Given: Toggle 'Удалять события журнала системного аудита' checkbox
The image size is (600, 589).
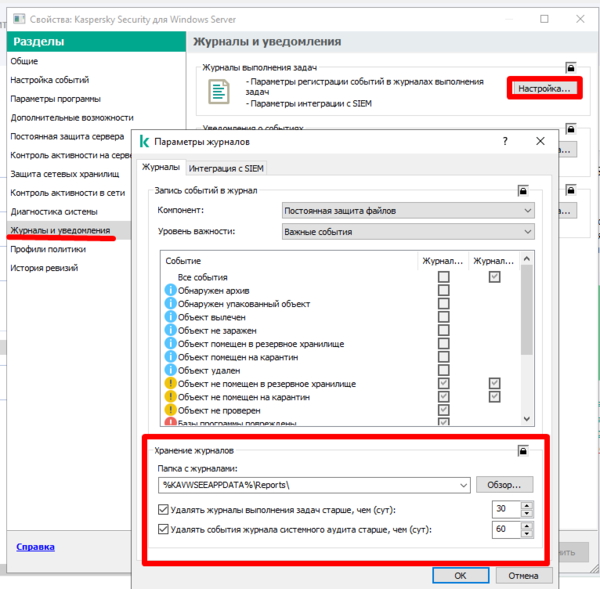Looking at the screenshot, I should [x=163, y=529].
